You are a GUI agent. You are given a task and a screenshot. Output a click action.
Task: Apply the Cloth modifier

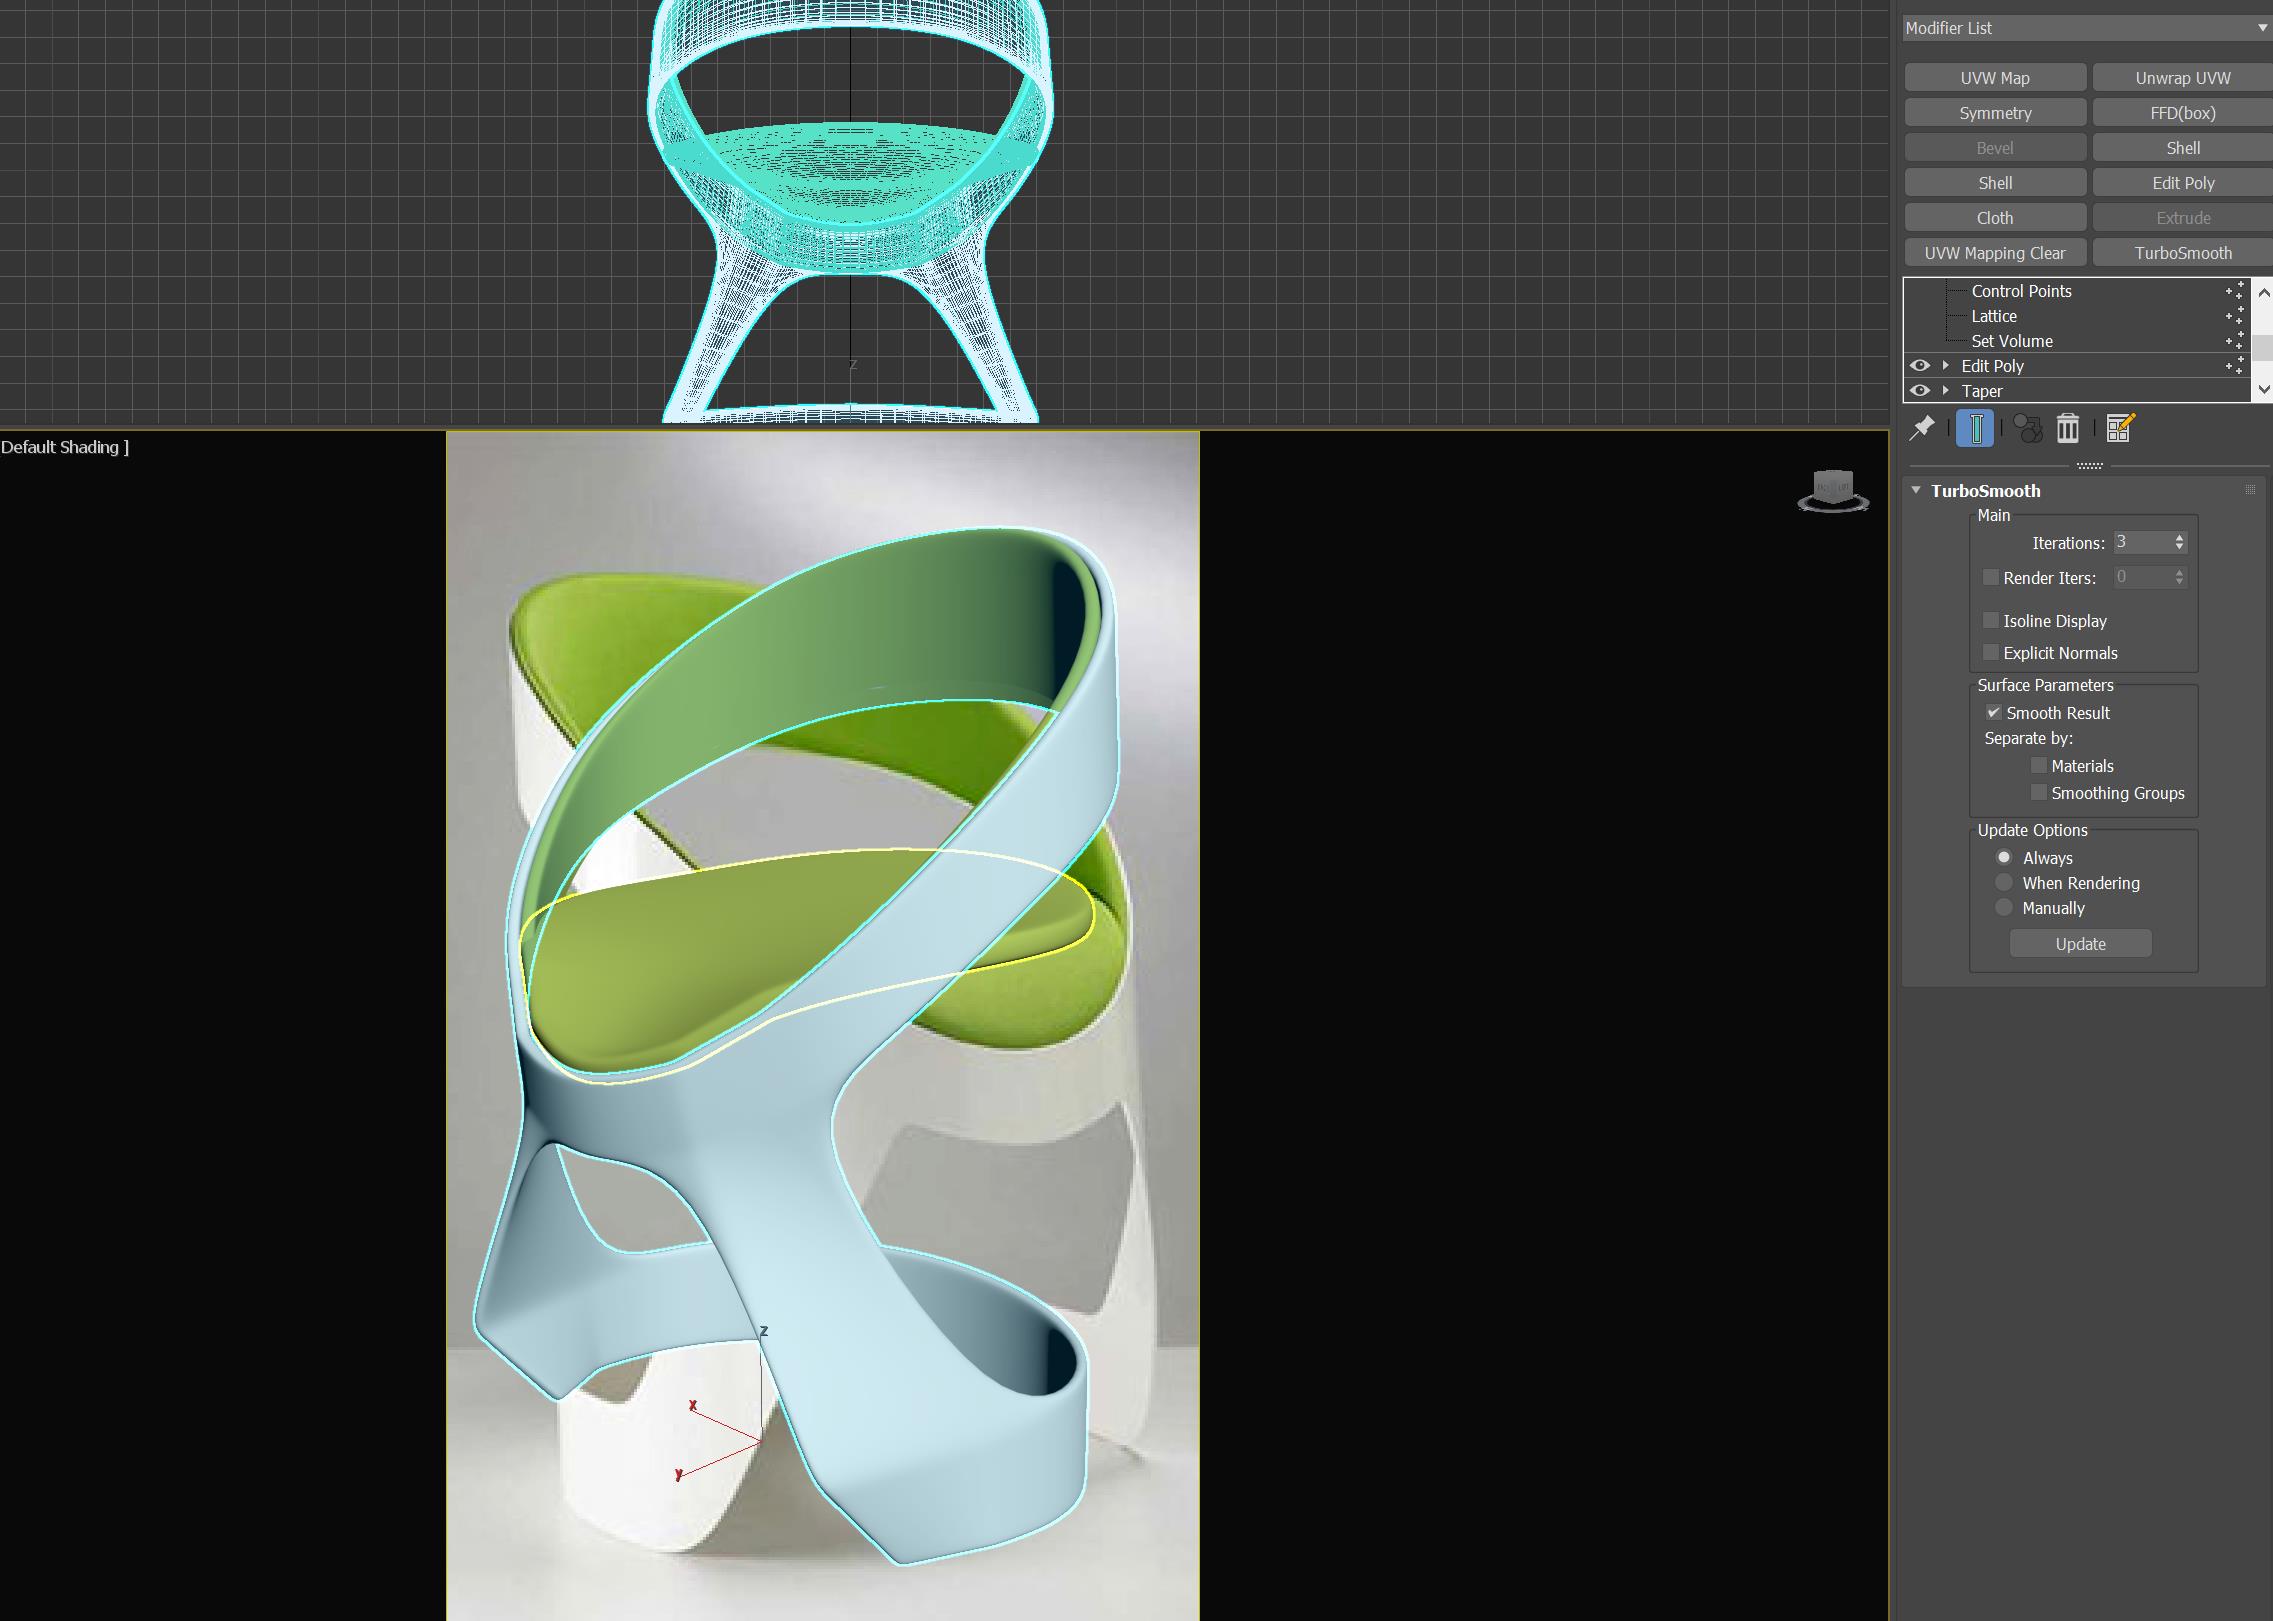[x=1995, y=218]
